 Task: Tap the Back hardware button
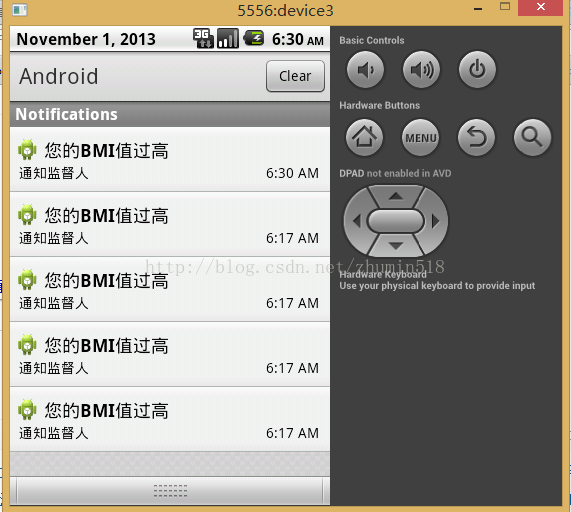click(476, 137)
